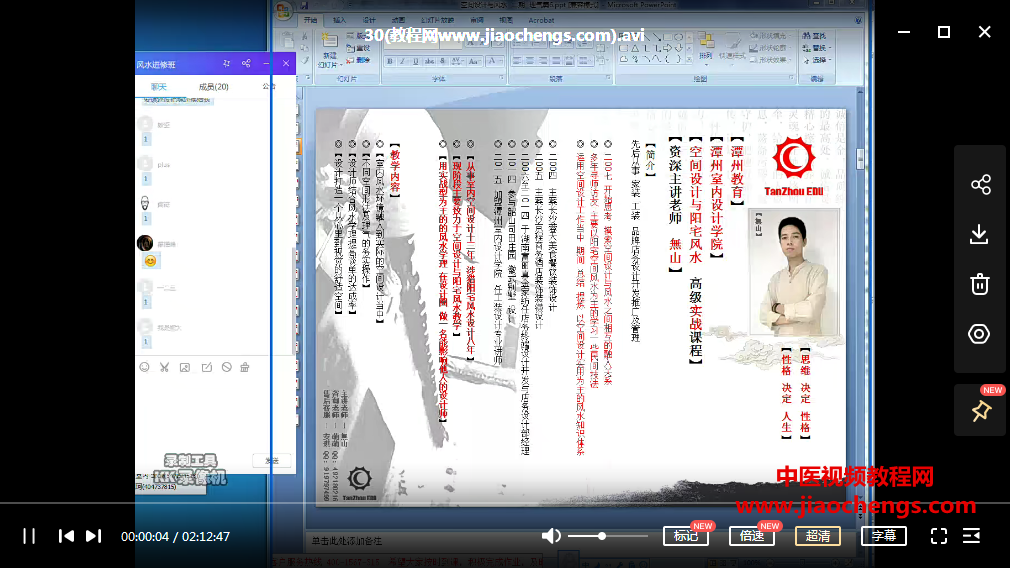Click the 新建幻灯片 new slide button
The image size is (1010, 568).
pyautogui.click(x=329, y=50)
